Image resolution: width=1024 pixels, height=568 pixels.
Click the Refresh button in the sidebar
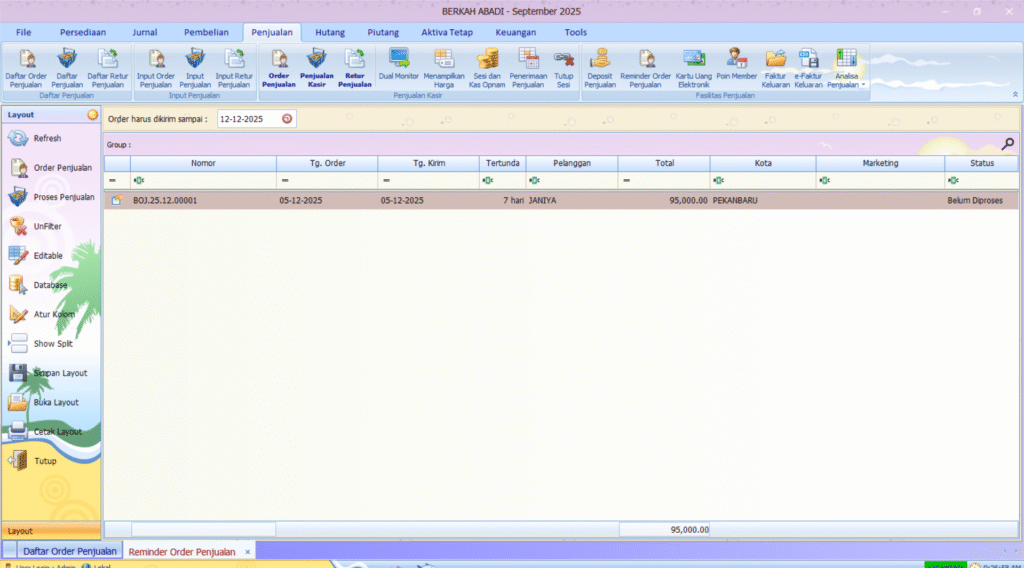46,139
